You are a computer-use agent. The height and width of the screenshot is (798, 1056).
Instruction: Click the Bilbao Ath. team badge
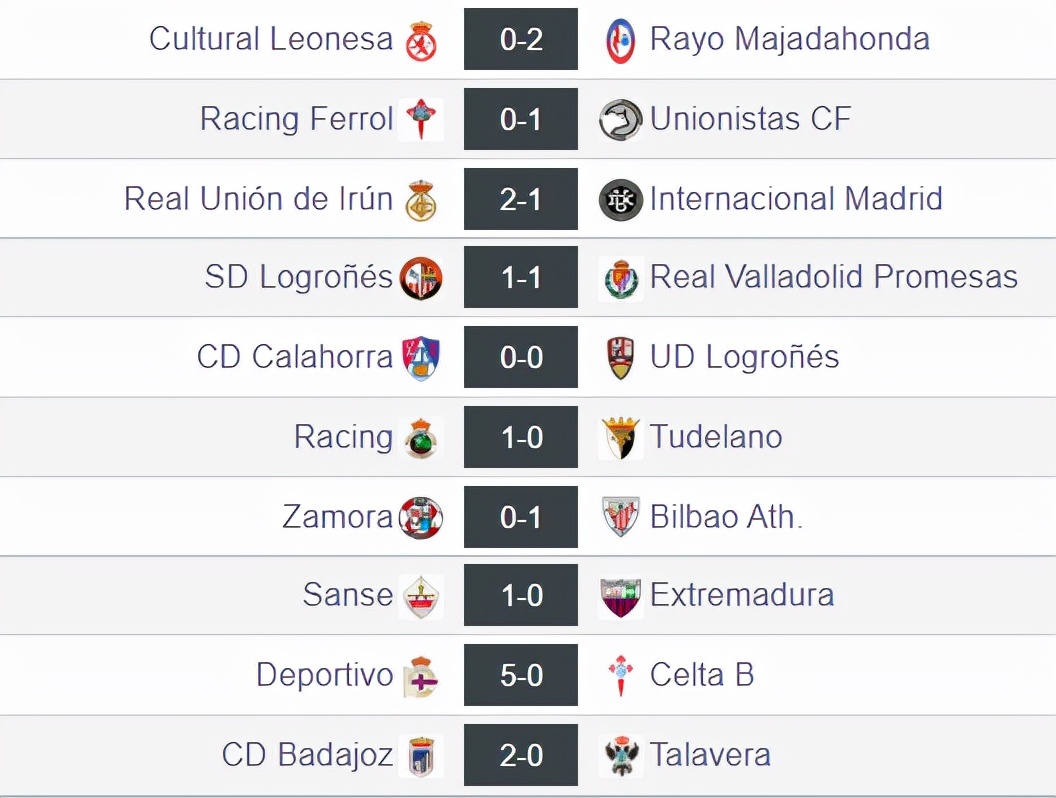(x=621, y=516)
